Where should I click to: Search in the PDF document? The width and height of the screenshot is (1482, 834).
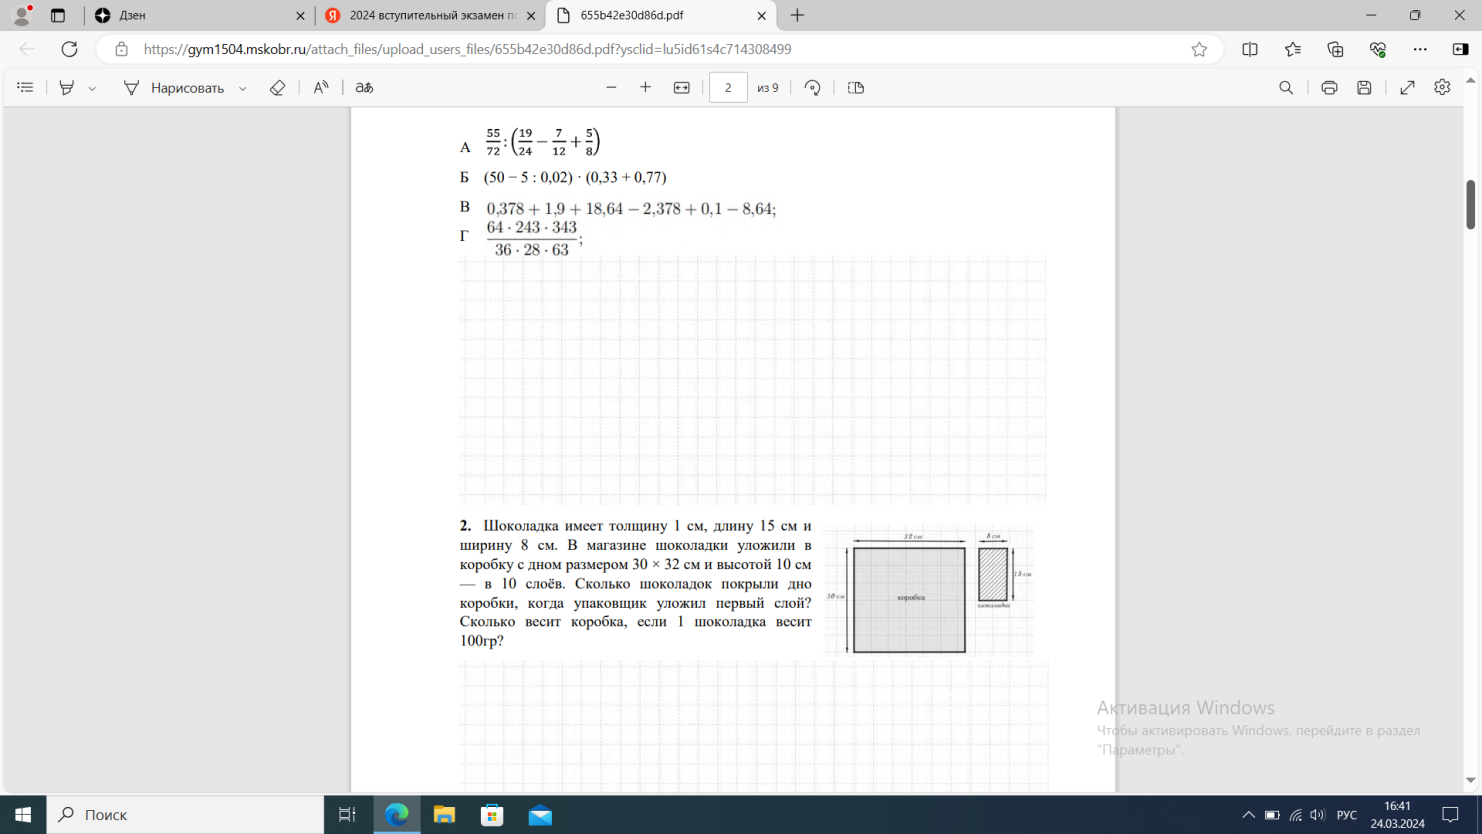coord(1286,88)
